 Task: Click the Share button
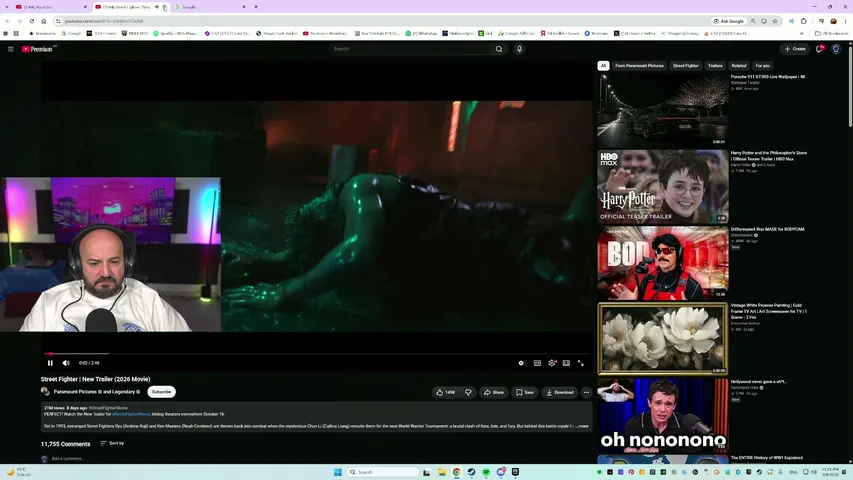coord(494,392)
